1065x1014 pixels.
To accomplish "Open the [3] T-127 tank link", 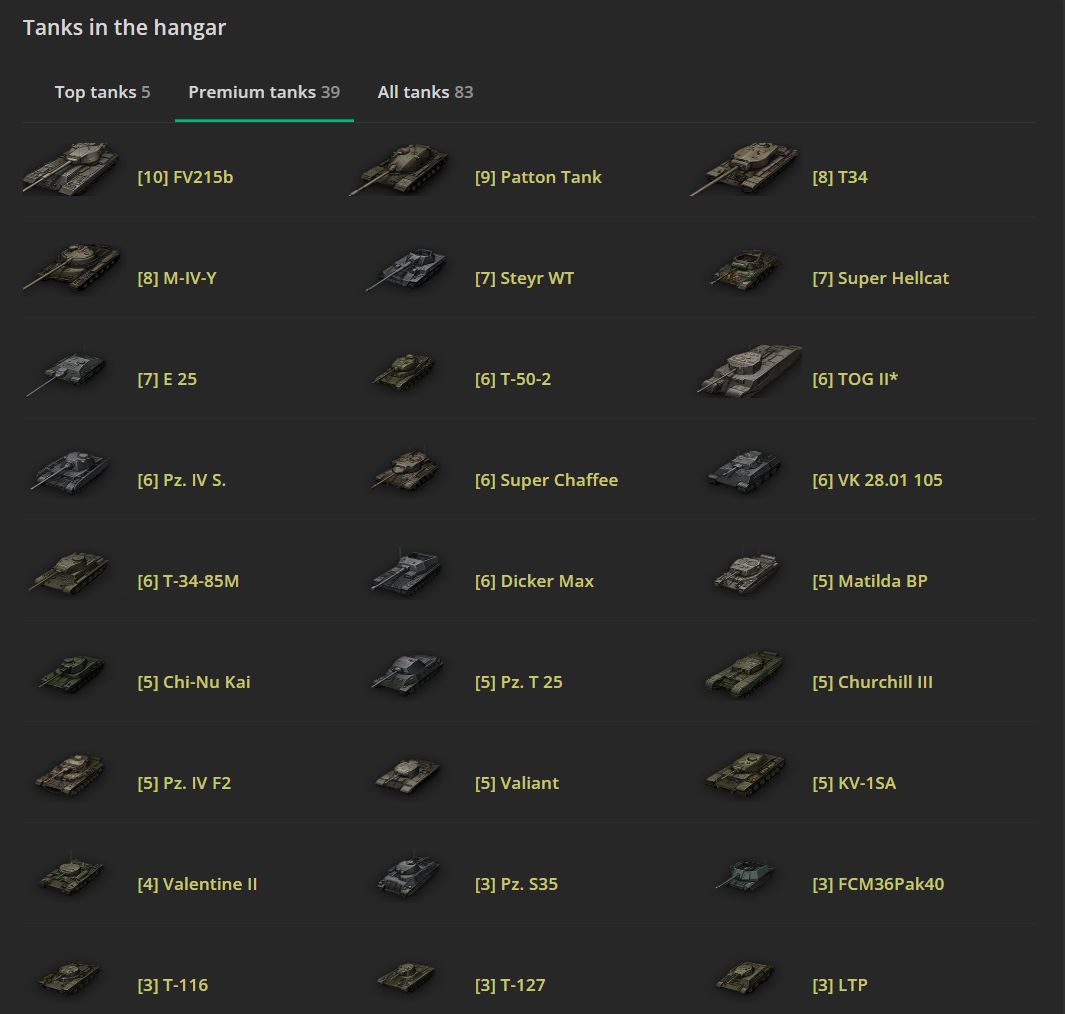I will [510, 985].
